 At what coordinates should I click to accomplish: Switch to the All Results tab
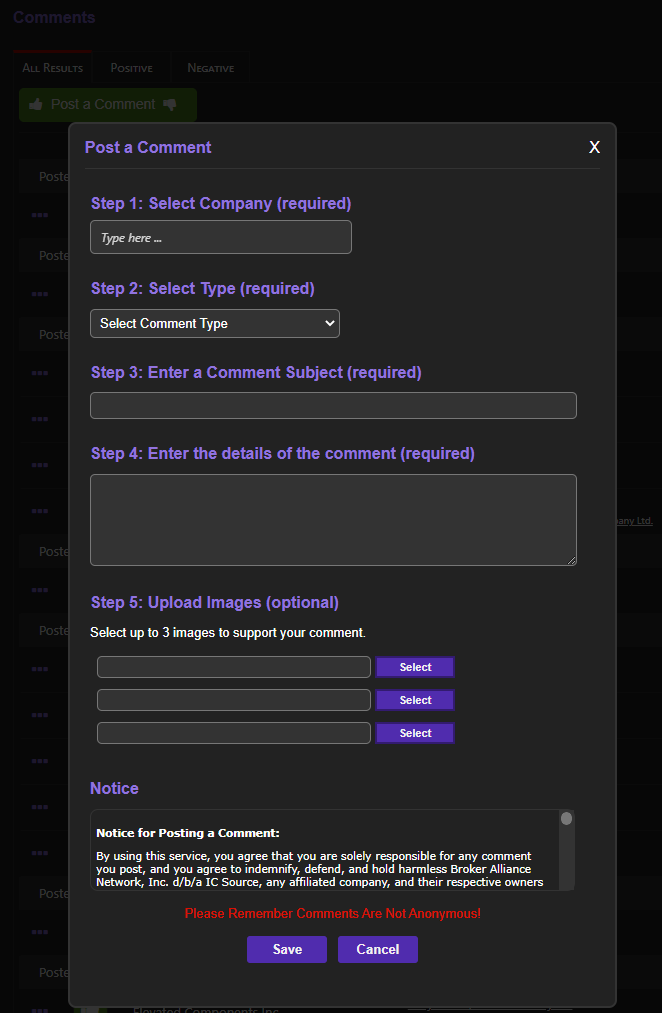[x=53, y=68]
